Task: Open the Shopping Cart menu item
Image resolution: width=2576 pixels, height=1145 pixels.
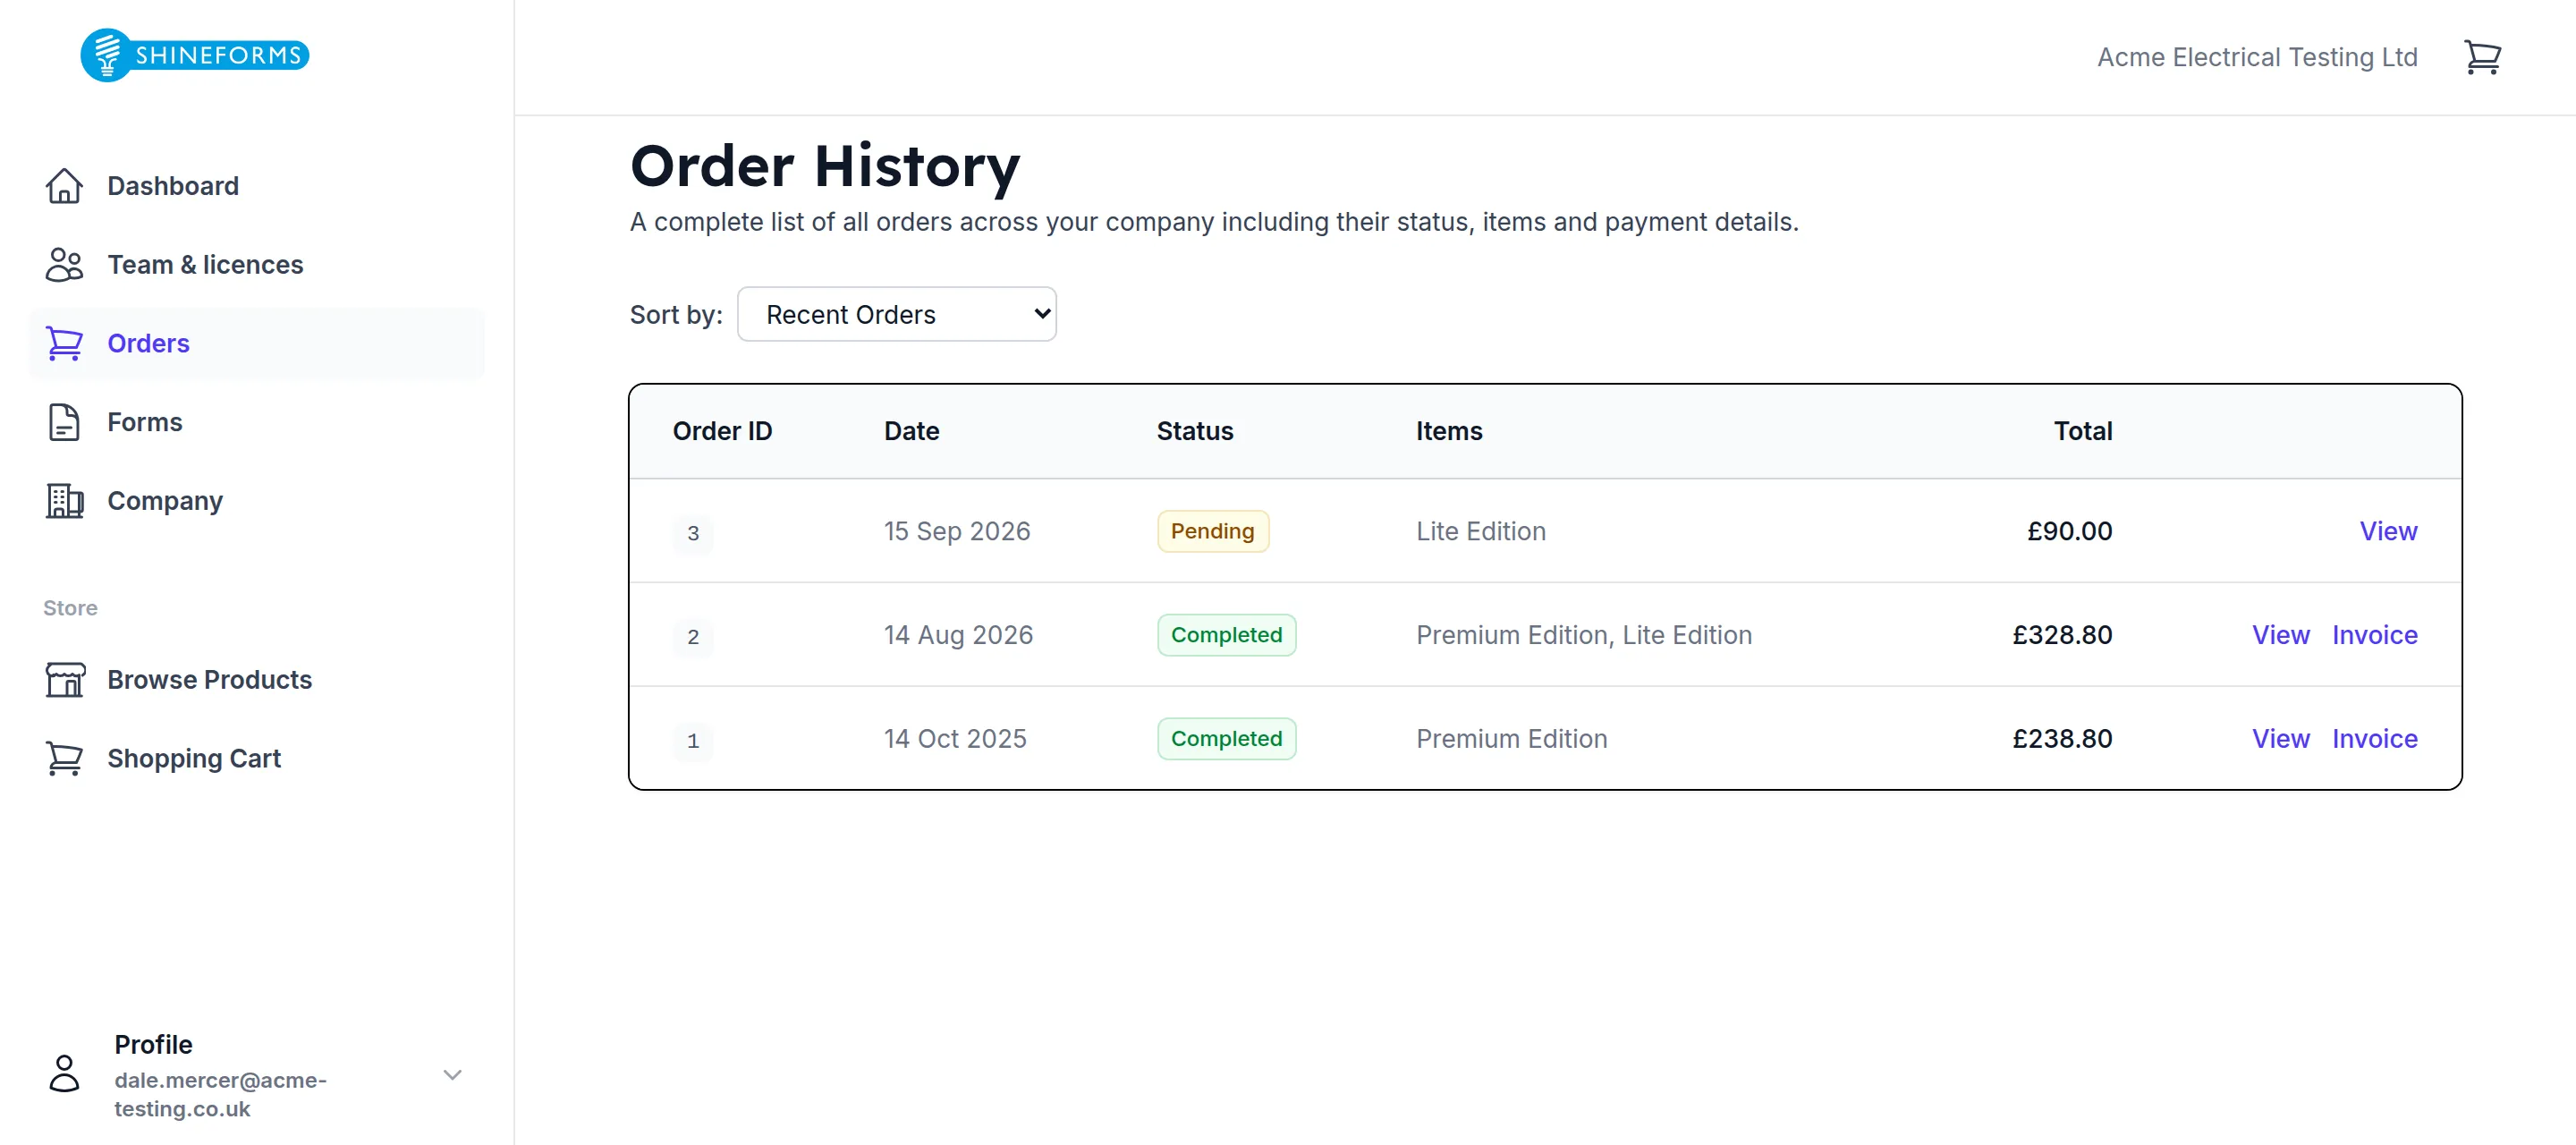Action: coord(256,758)
